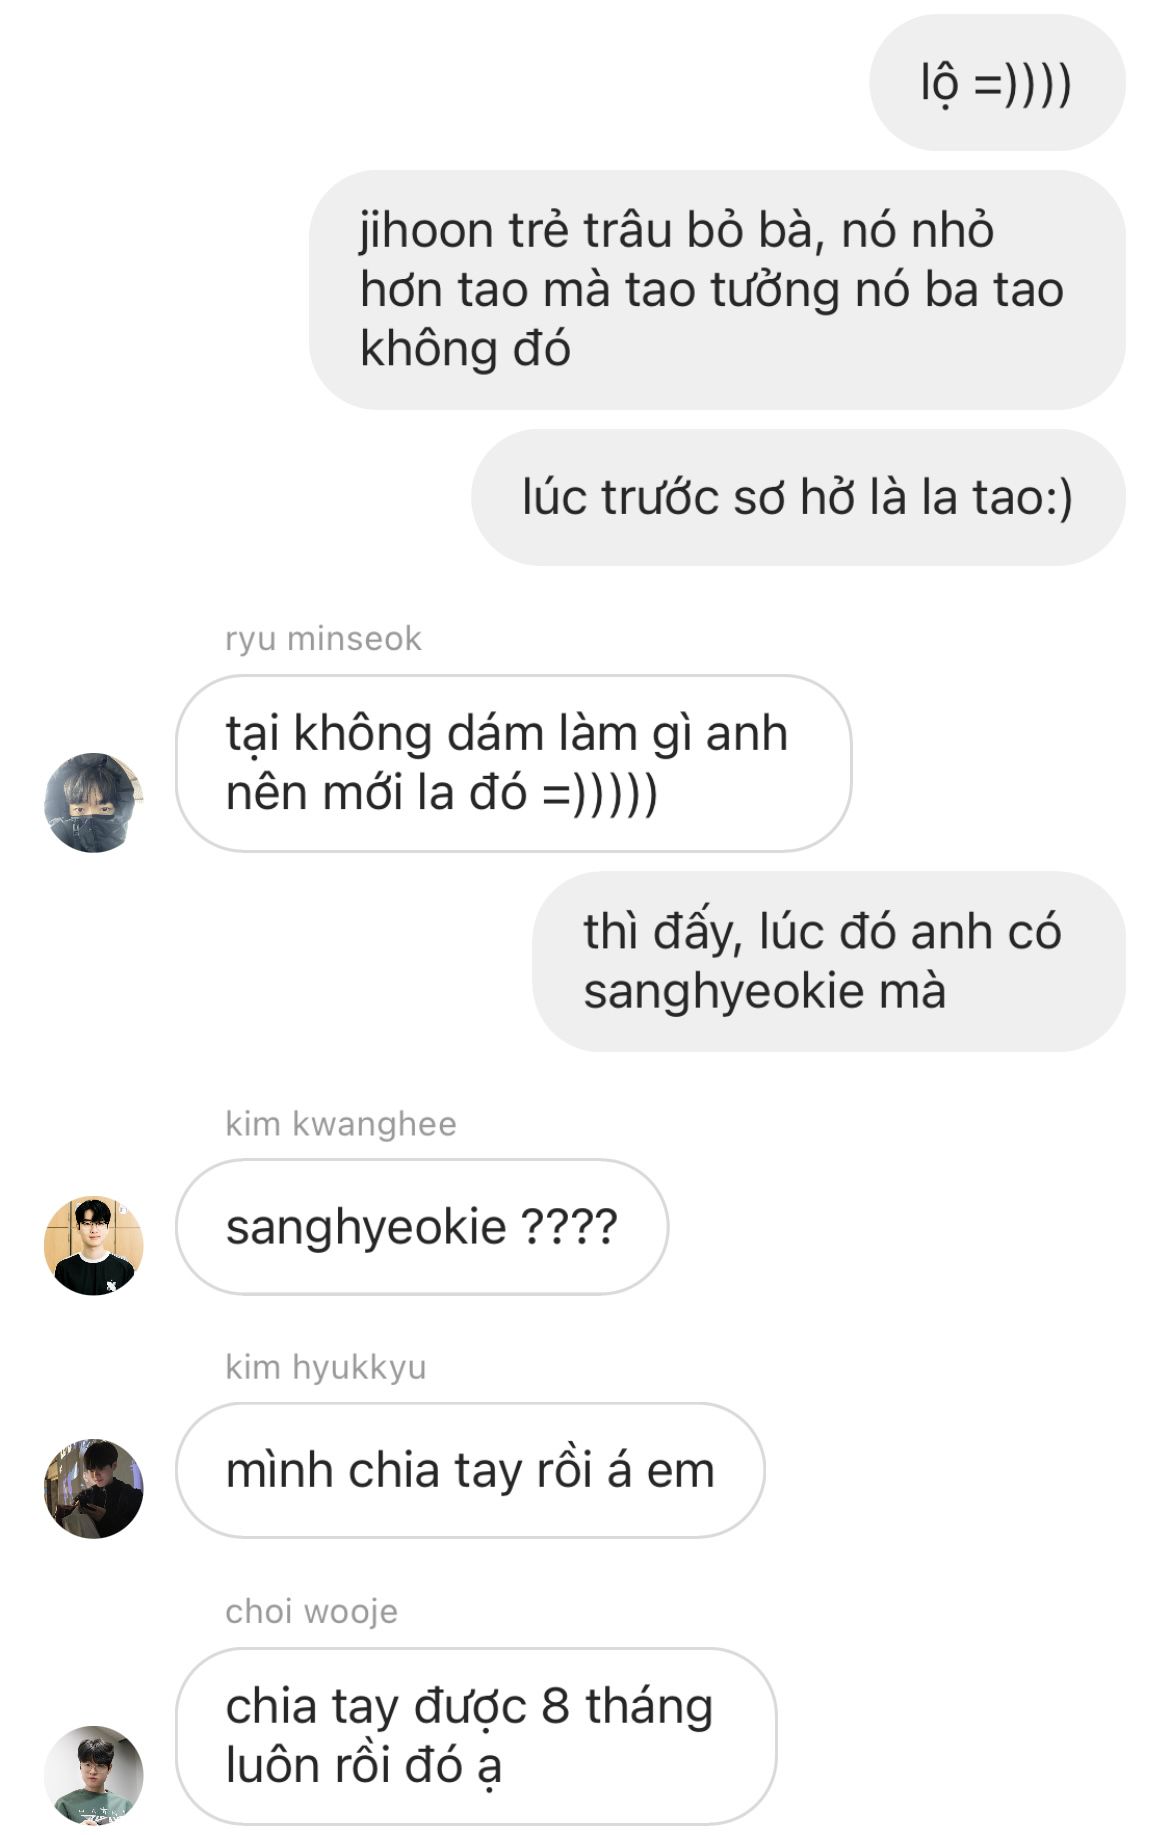Tap 'luôn rồi đó ạ' text line
This screenshot has width=1170, height=1835.
coord(363,1766)
